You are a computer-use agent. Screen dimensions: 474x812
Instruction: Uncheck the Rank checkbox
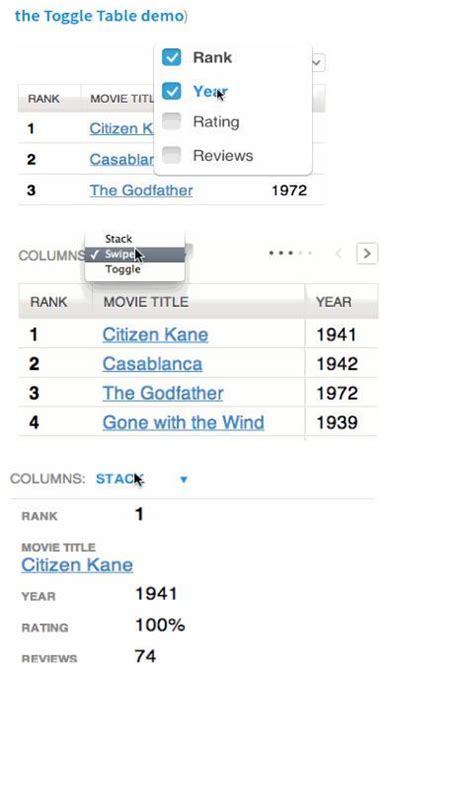pos(171,57)
